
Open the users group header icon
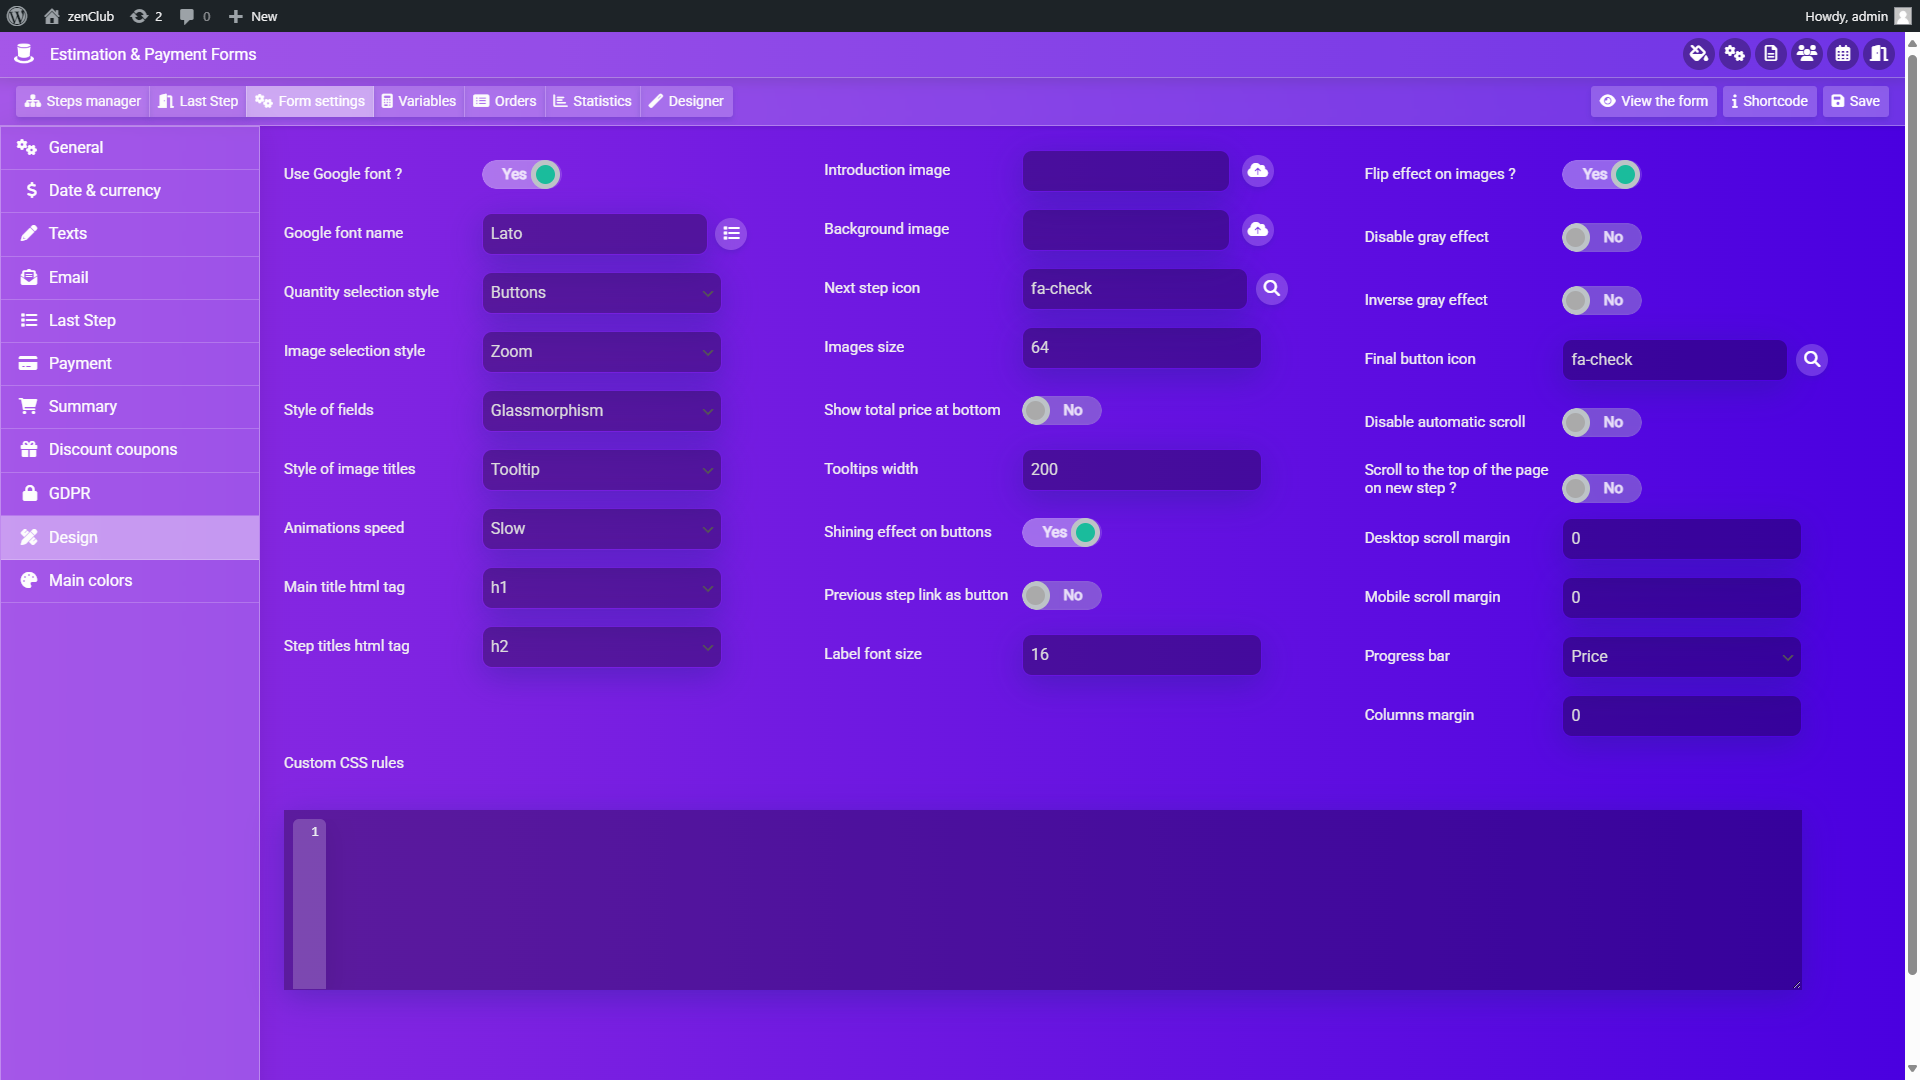pos(1806,54)
